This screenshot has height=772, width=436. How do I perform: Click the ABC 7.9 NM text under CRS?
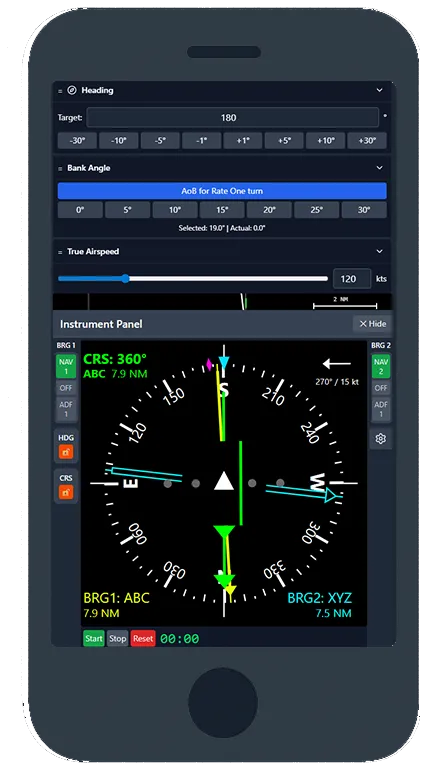coord(115,374)
